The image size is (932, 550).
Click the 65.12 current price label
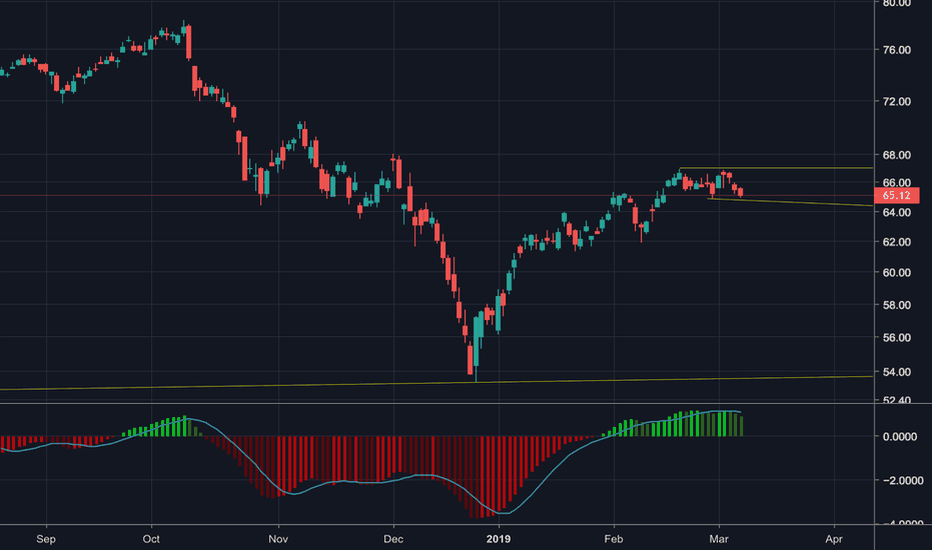pyautogui.click(x=896, y=196)
